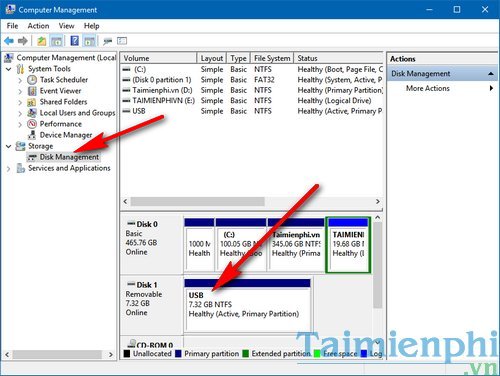The height and width of the screenshot is (376, 500).
Task: Expand the Local Users and Groups node
Action: point(20,113)
